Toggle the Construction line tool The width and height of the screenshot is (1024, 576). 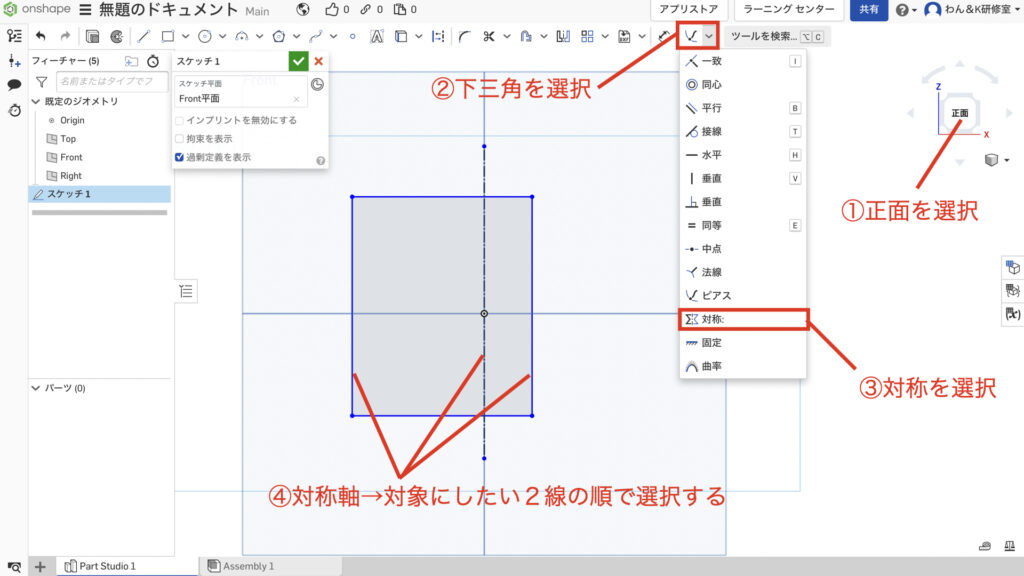pos(438,37)
